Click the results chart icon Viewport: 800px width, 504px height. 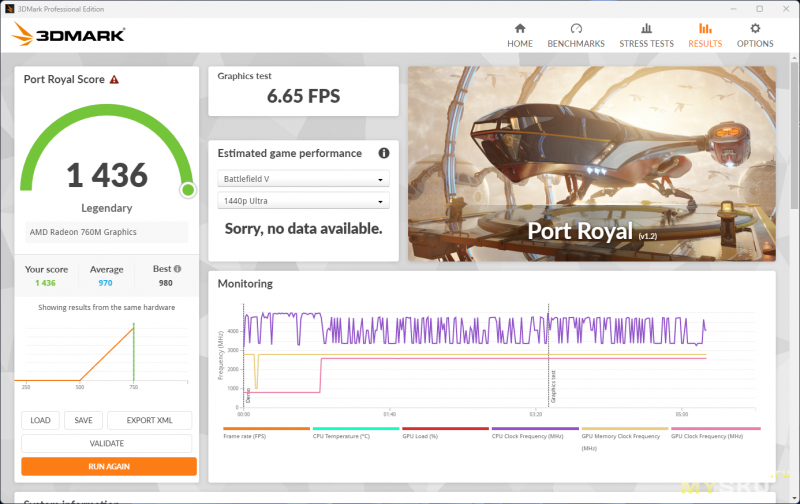(705, 28)
